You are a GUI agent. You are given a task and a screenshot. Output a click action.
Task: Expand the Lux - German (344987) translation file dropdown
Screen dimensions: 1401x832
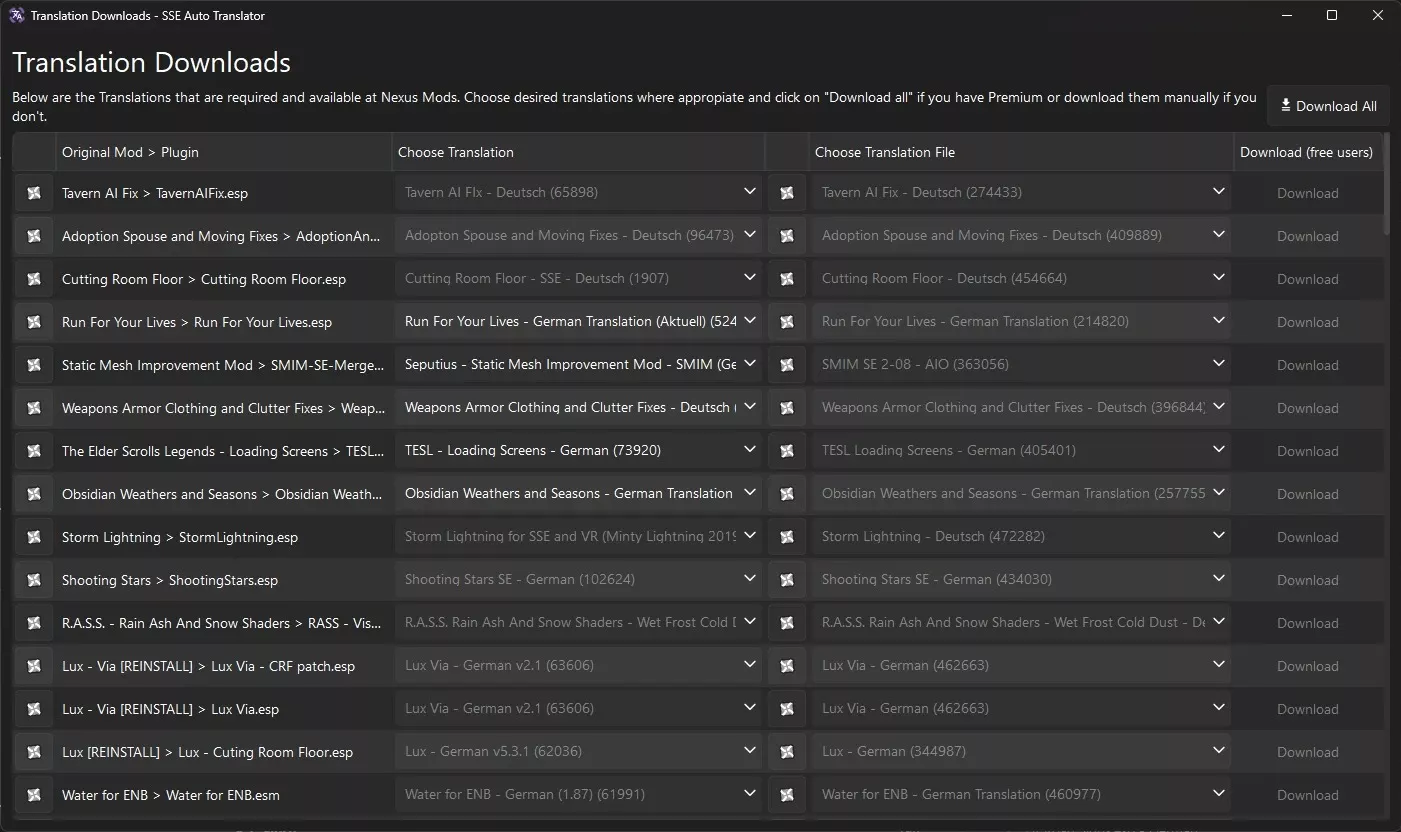coord(1021,752)
